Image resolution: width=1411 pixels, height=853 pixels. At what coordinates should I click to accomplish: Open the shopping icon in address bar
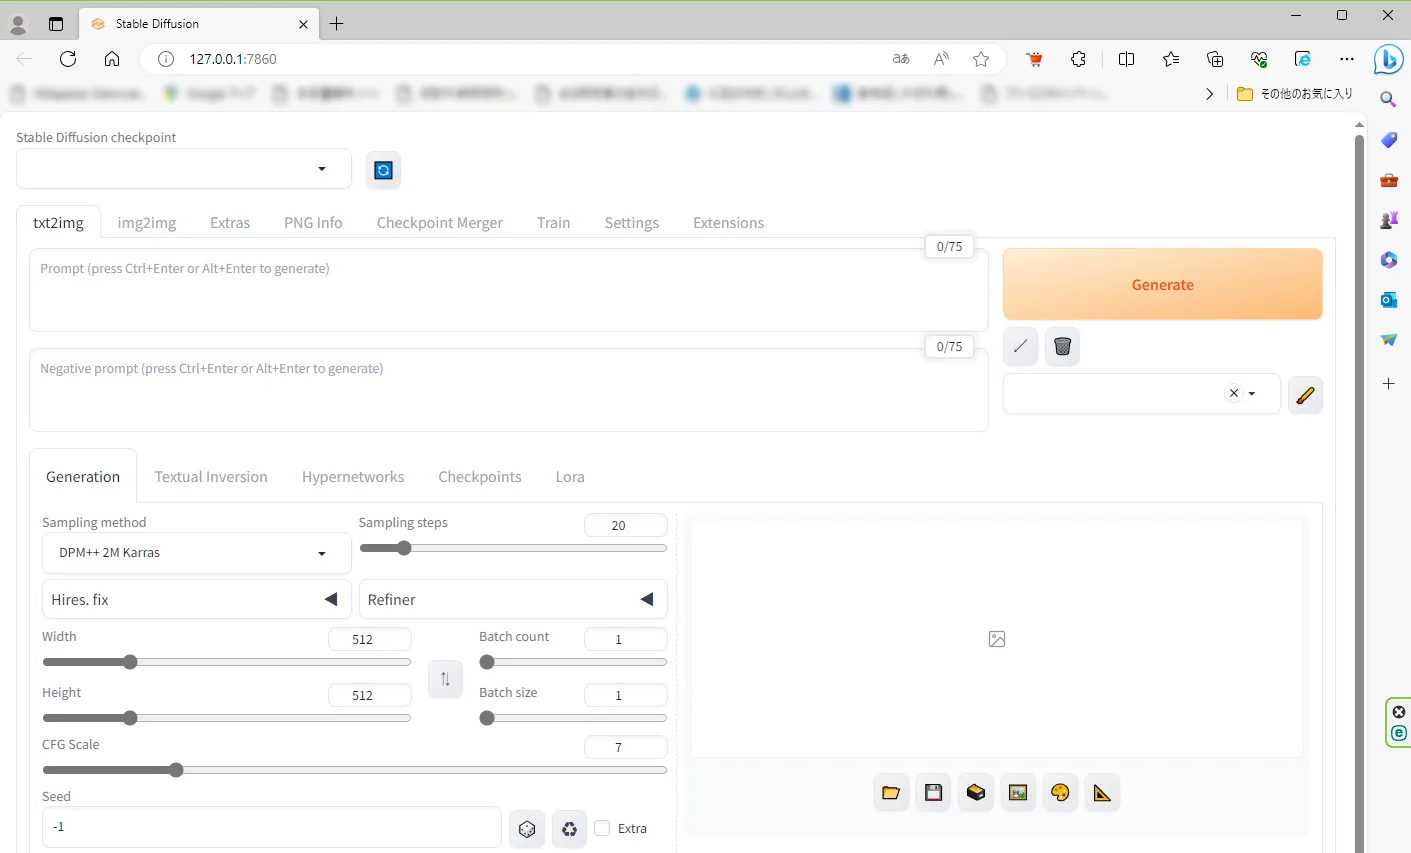[x=1034, y=59]
